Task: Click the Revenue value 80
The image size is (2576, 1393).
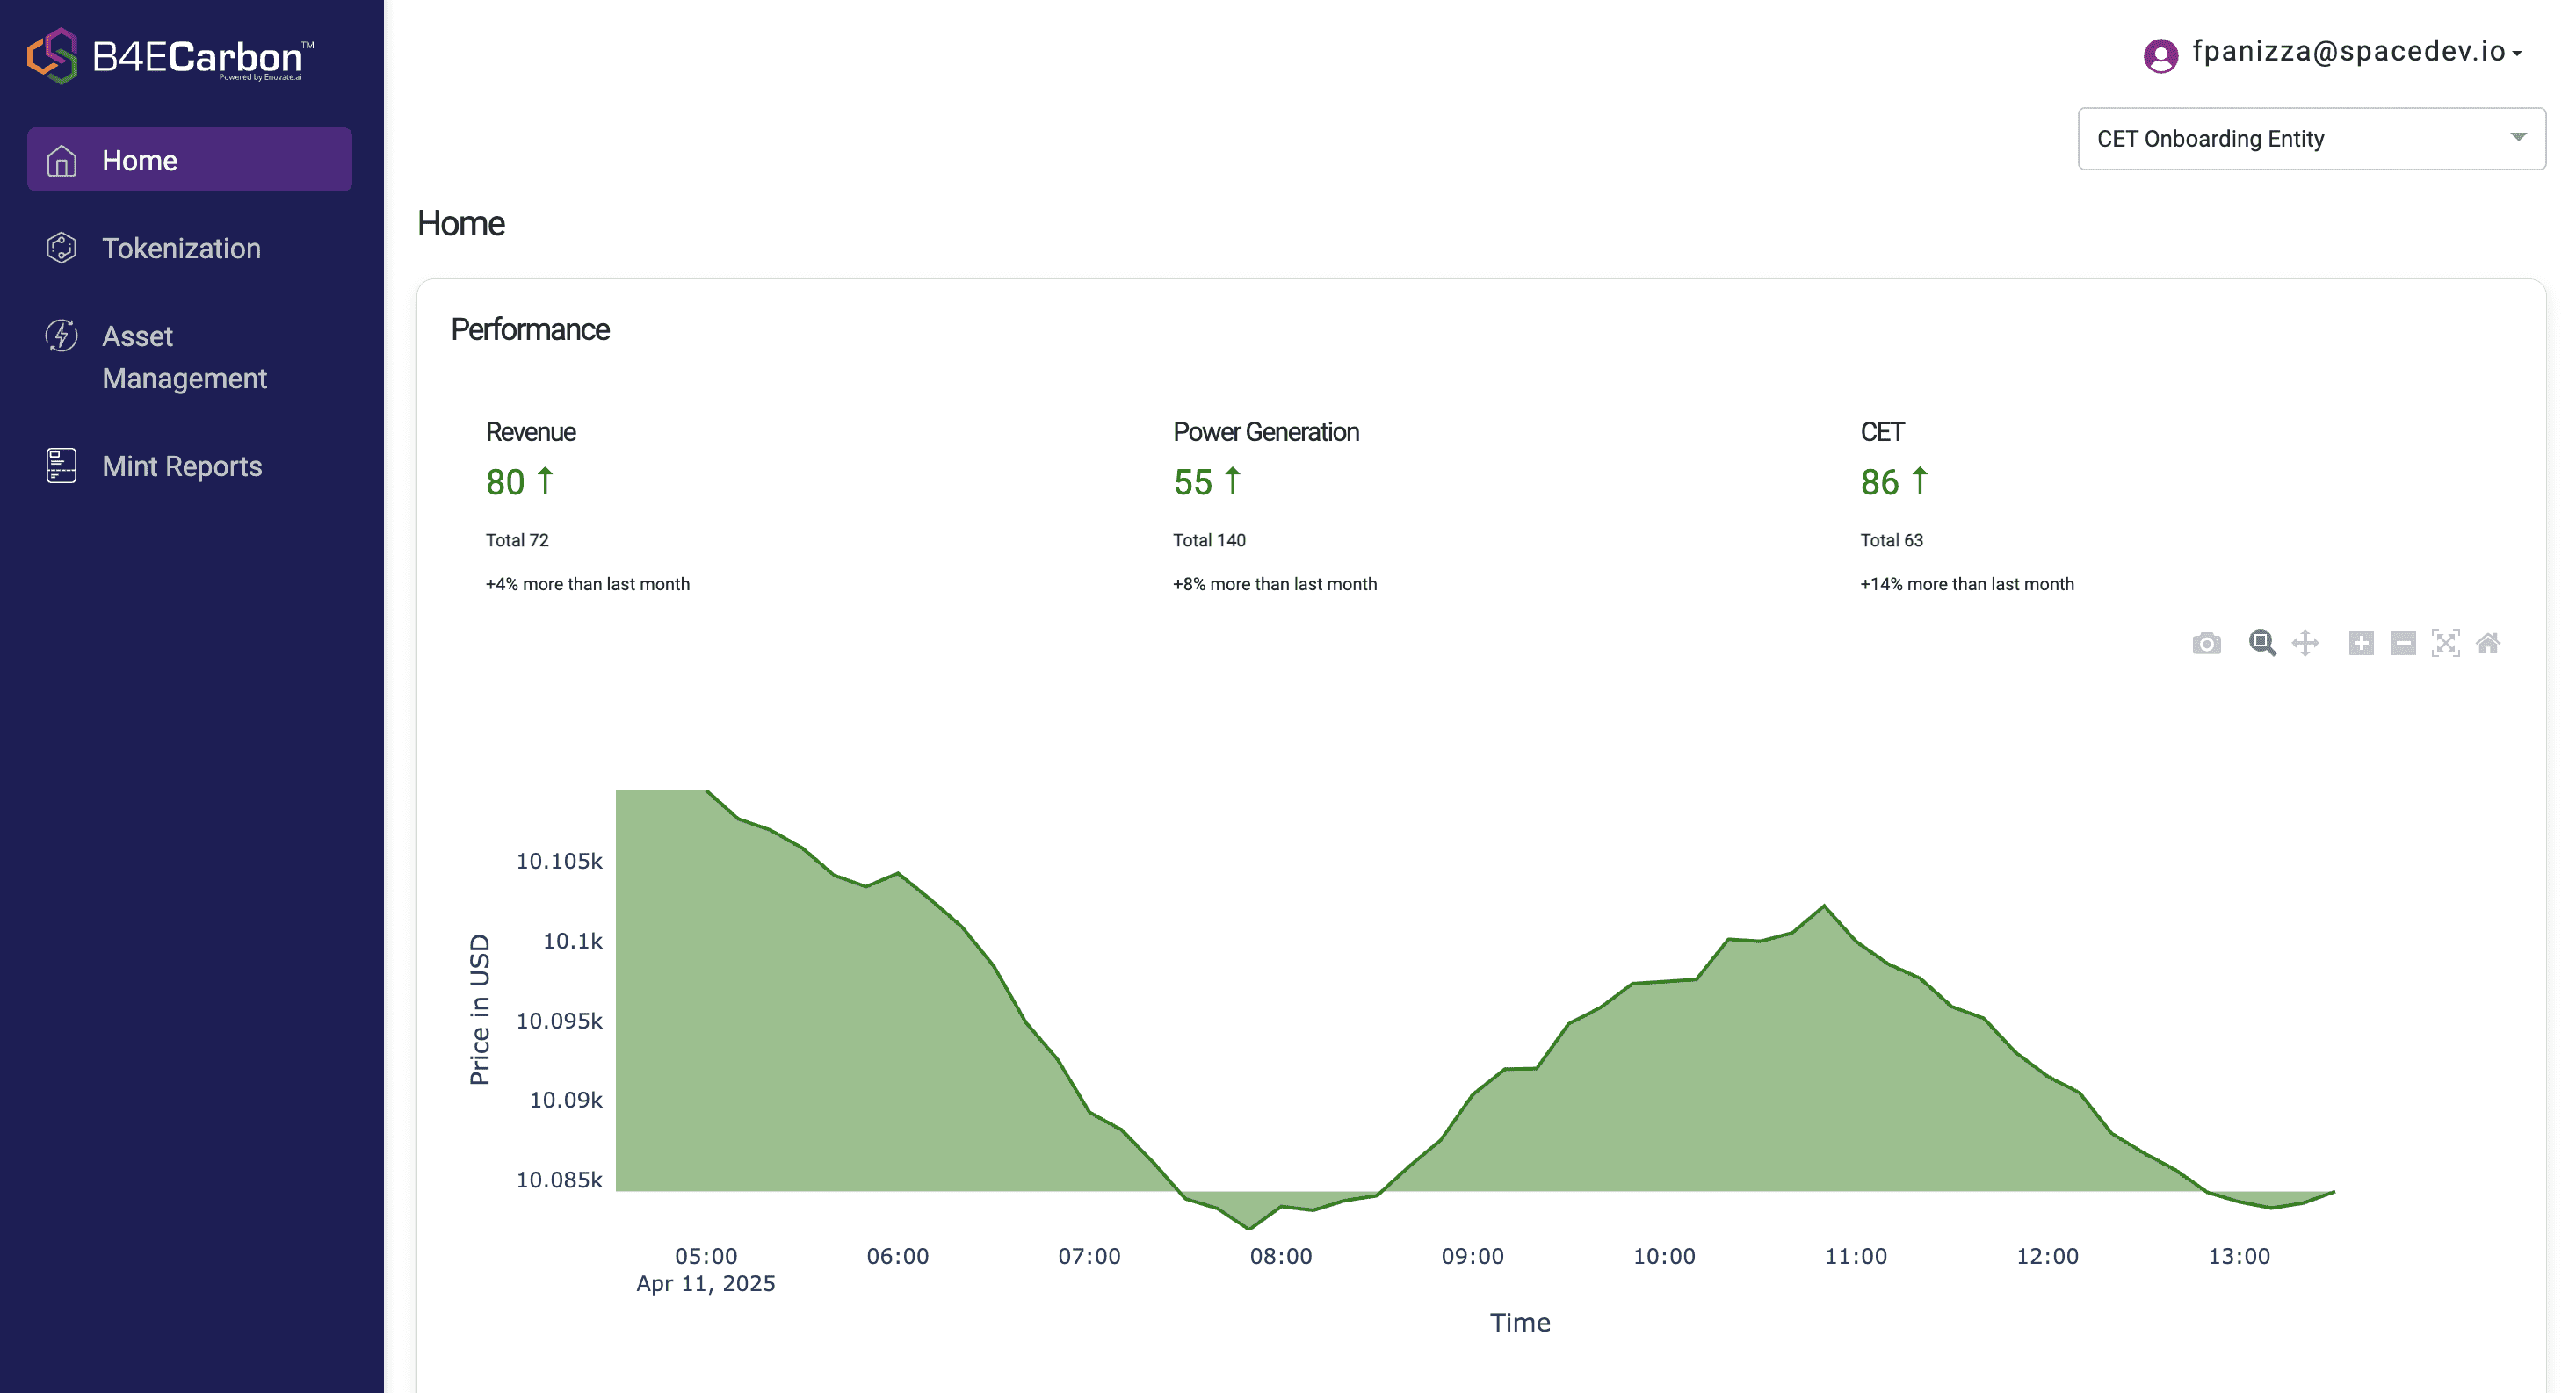Action: click(506, 483)
